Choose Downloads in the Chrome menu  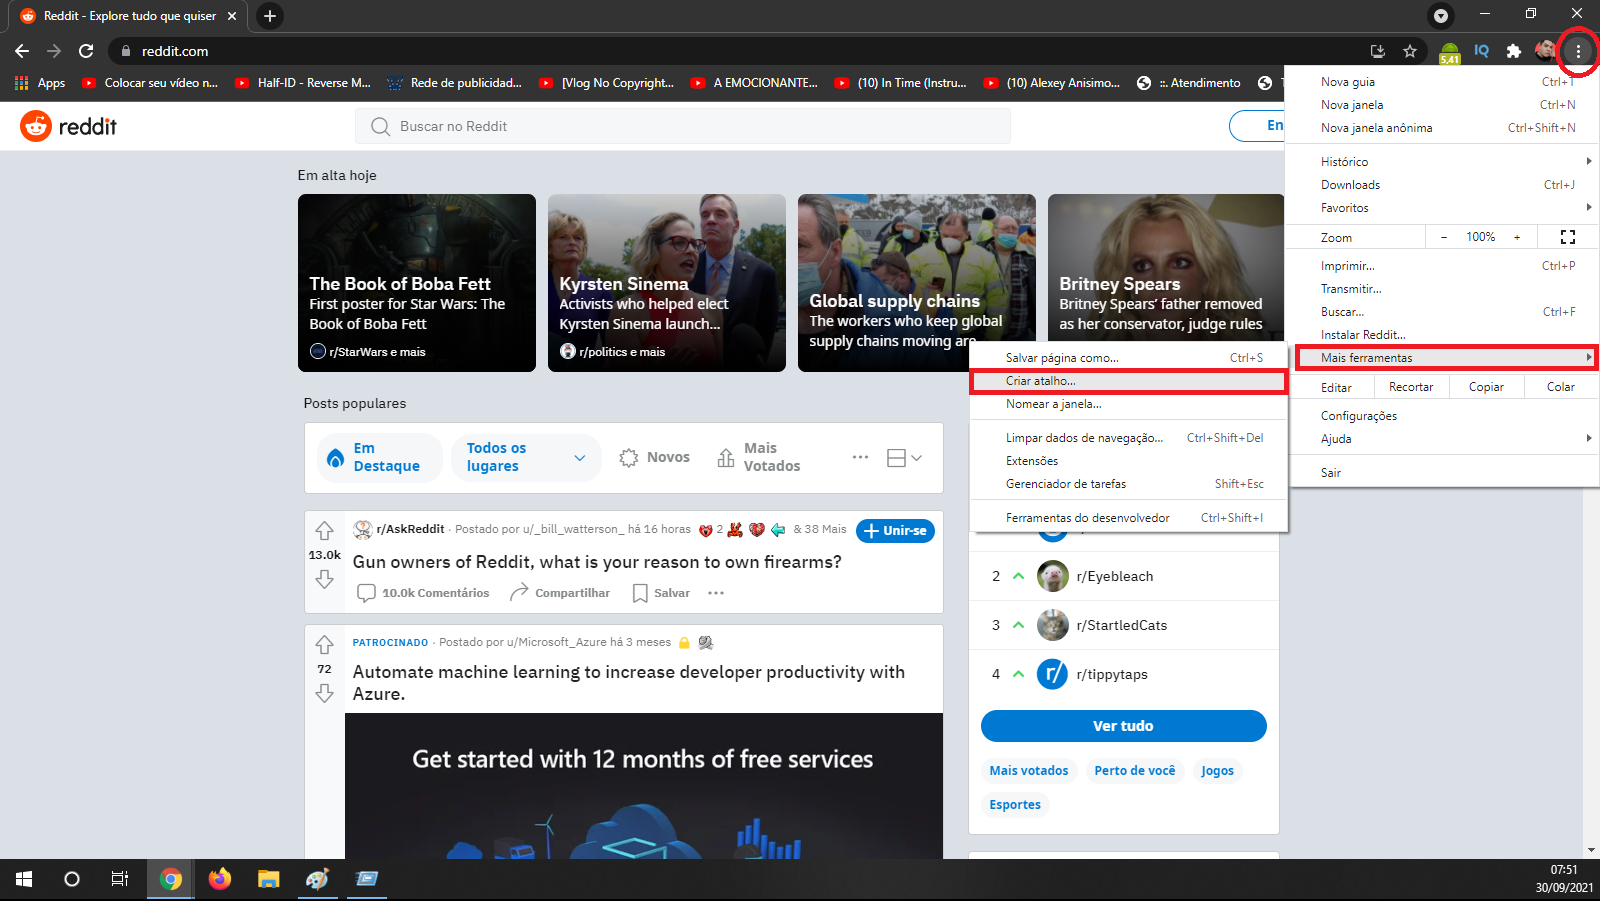[1444, 185]
